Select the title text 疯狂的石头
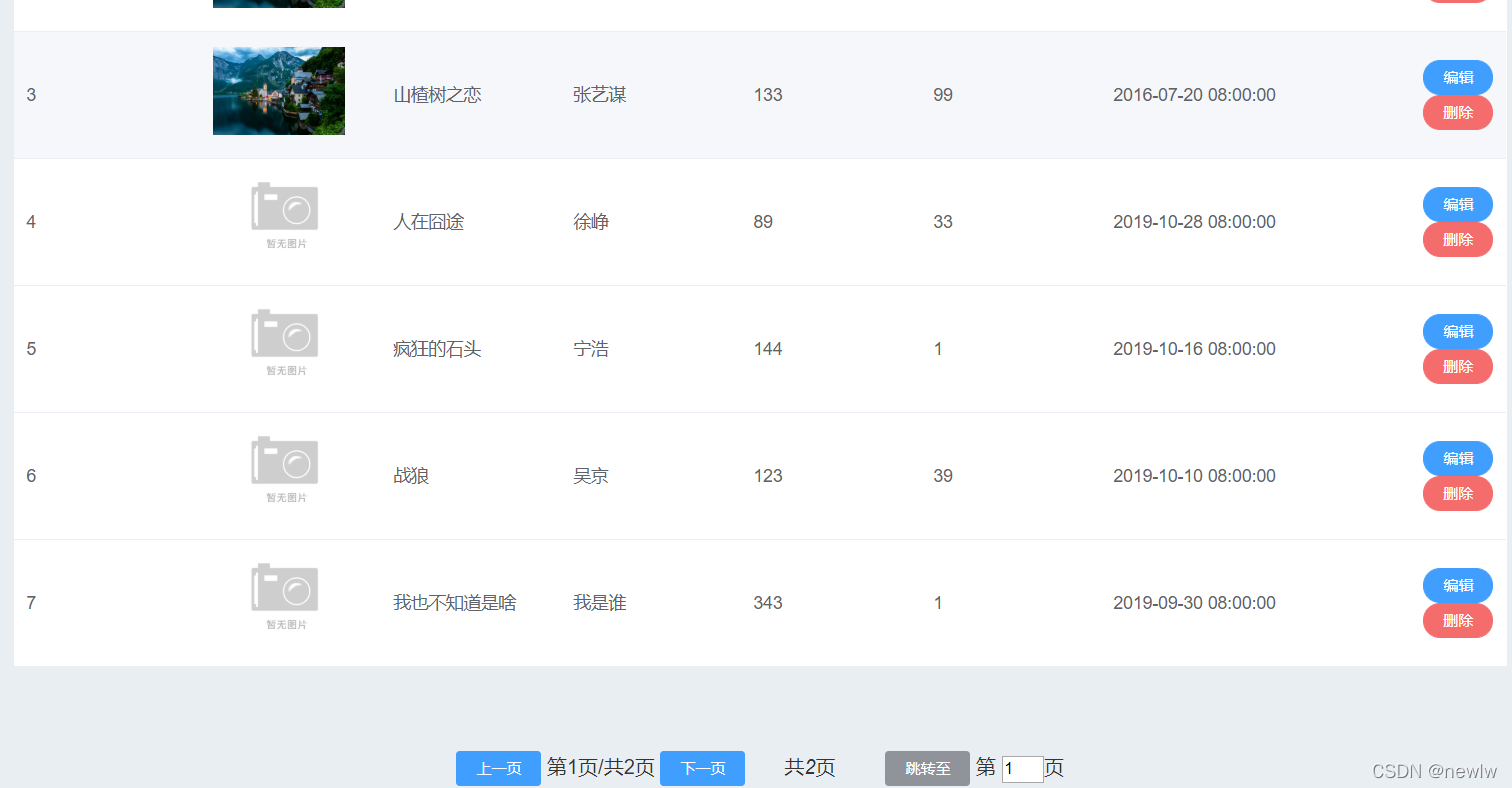 pos(437,349)
